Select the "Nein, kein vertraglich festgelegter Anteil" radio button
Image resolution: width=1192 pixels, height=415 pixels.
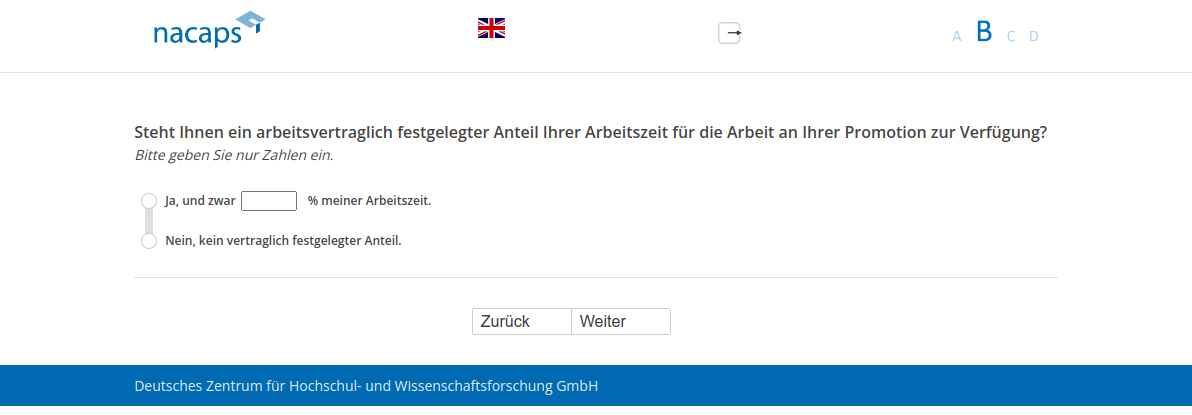149,241
